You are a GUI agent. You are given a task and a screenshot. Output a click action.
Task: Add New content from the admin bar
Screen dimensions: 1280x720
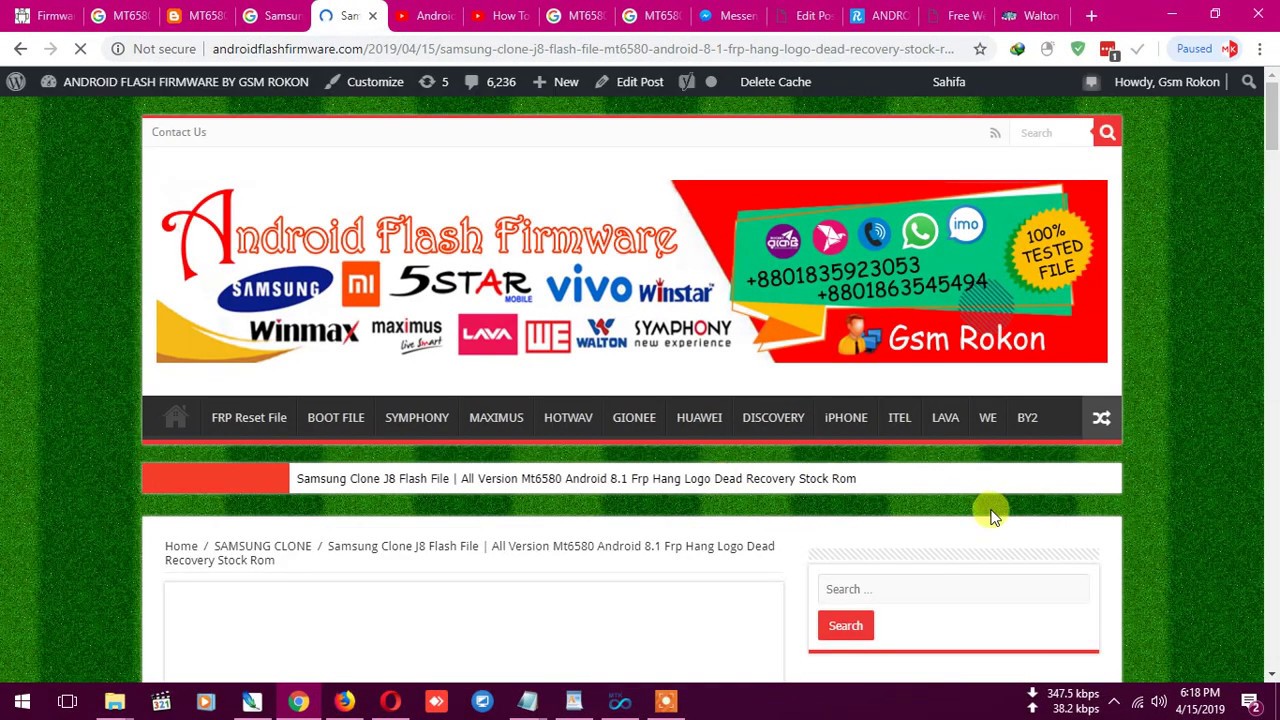(x=555, y=82)
